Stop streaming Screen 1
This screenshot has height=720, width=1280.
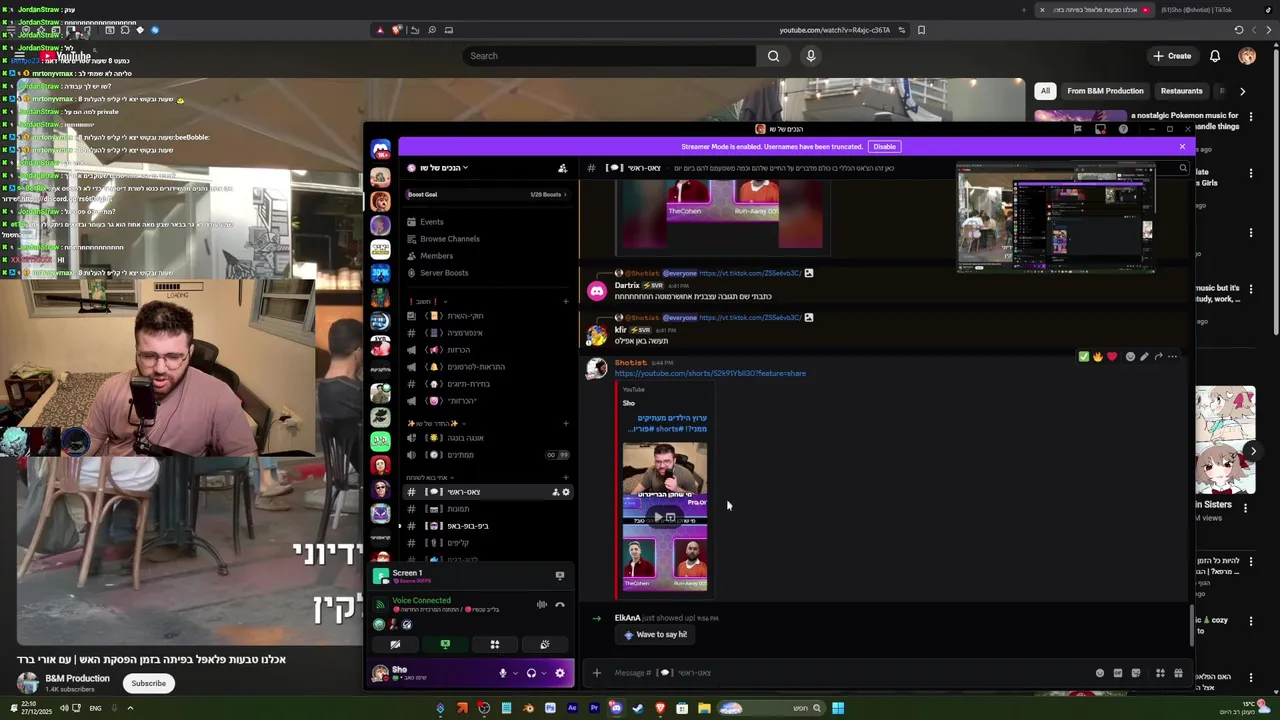pos(560,576)
